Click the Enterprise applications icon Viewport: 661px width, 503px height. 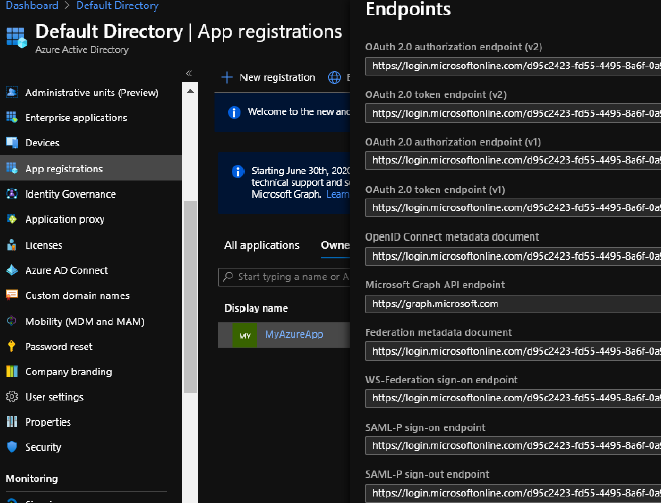click(x=13, y=117)
